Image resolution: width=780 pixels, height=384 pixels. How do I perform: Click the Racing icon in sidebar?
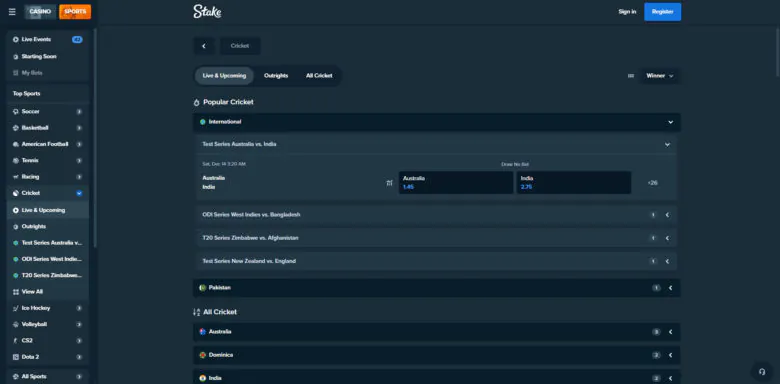[x=15, y=177]
